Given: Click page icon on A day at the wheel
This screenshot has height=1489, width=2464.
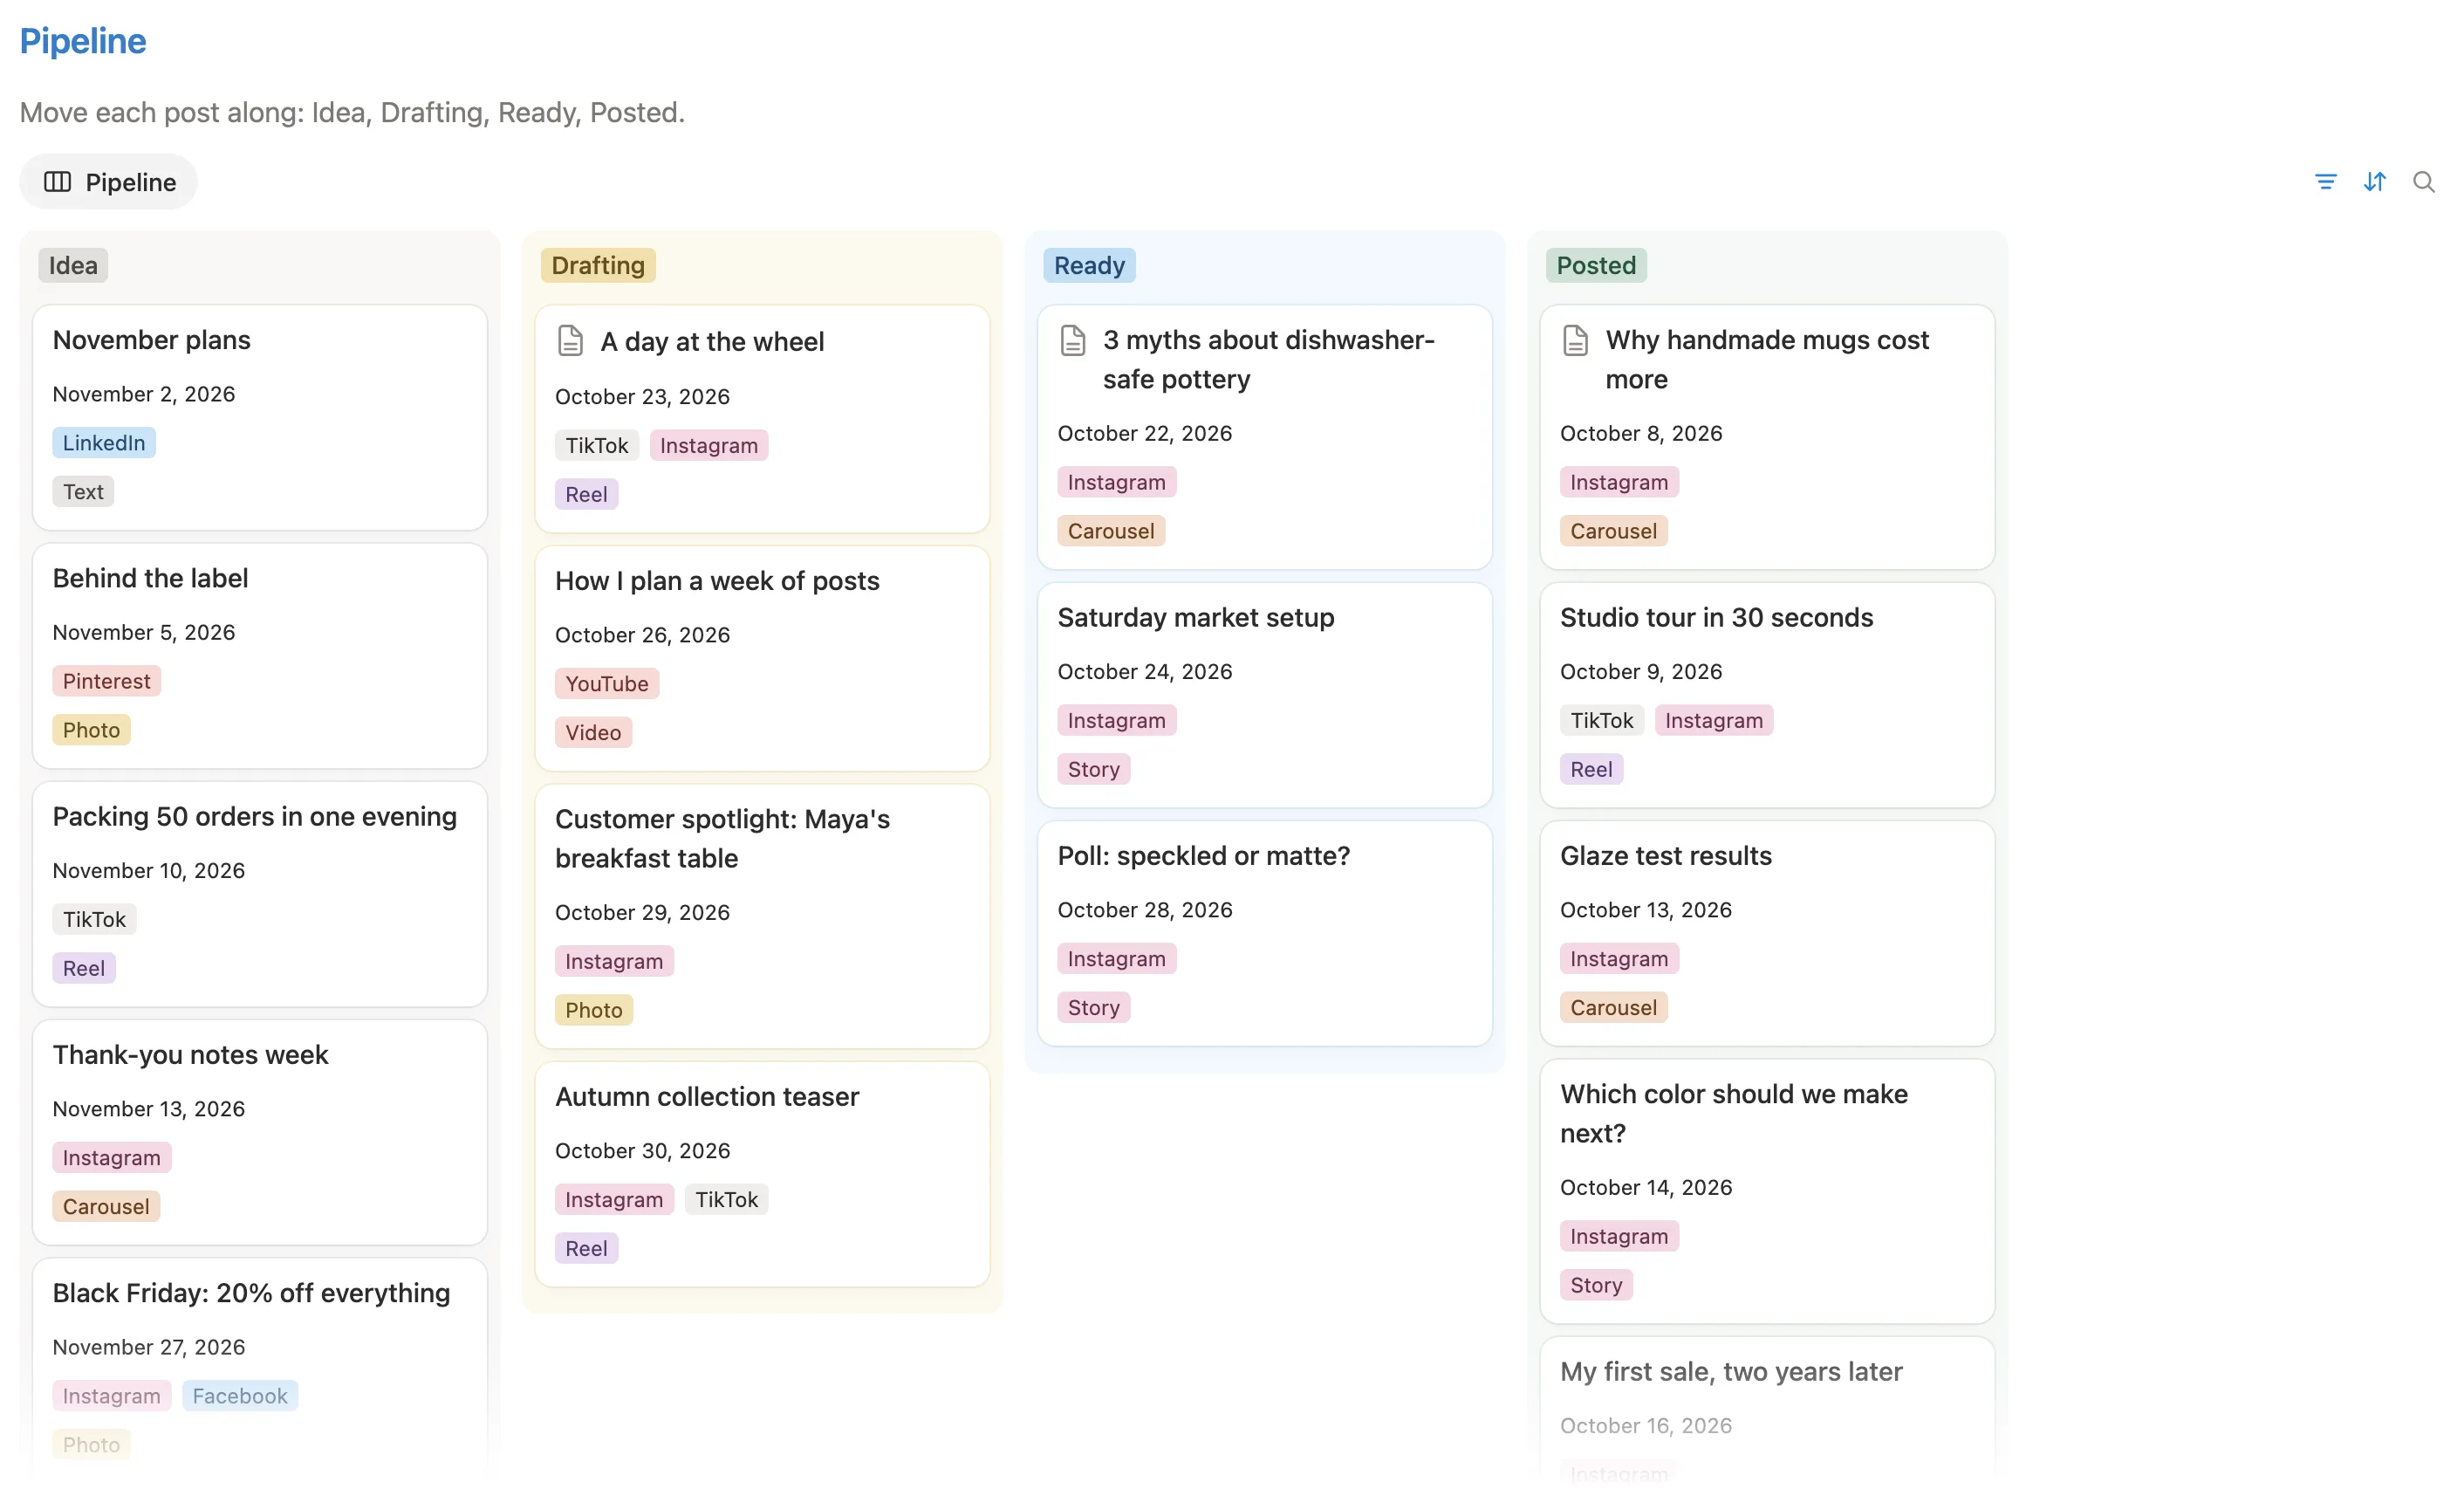Looking at the screenshot, I should [570, 341].
